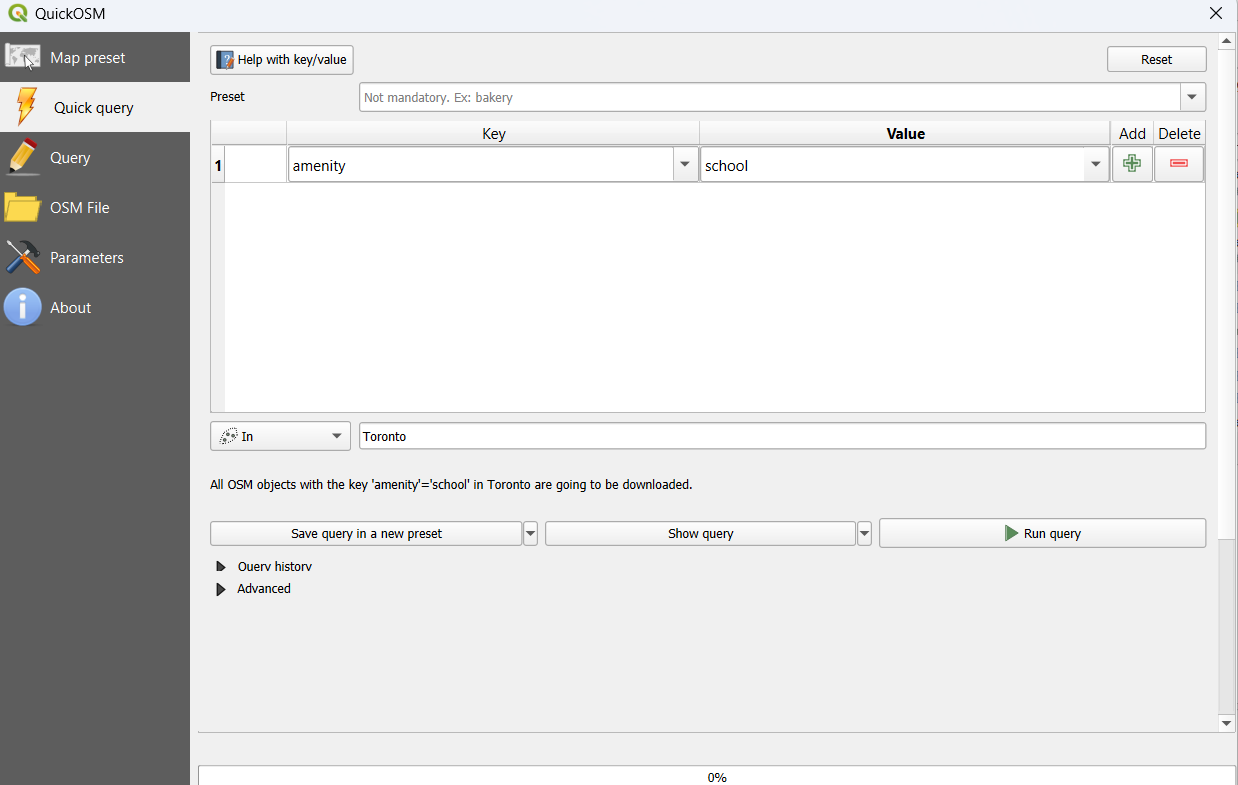The height and width of the screenshot is (785, 1238).
Task: Expand the school Value dropdown
Action: (1096, 165)
